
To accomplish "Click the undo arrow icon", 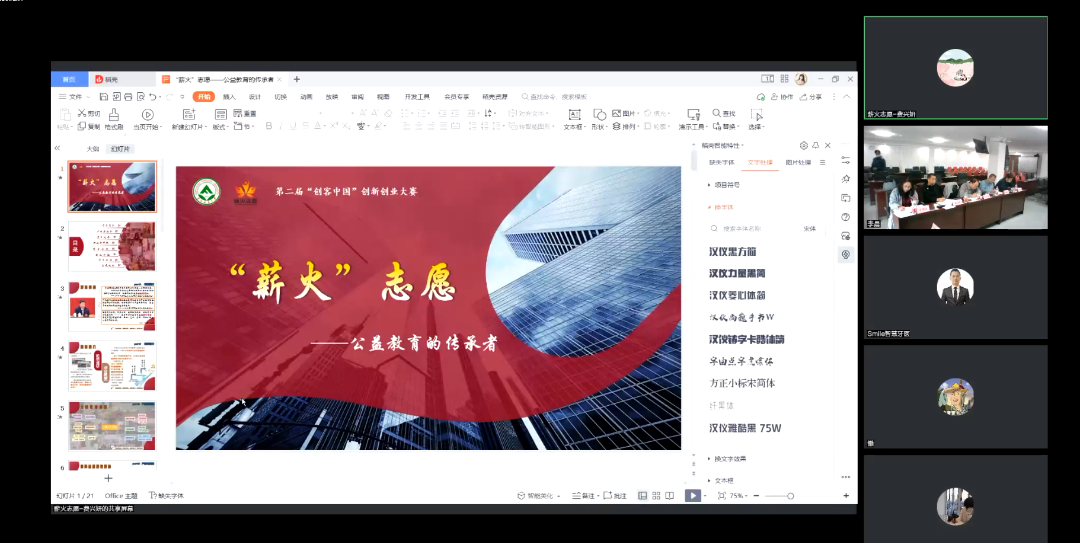I will click(153, 97).
